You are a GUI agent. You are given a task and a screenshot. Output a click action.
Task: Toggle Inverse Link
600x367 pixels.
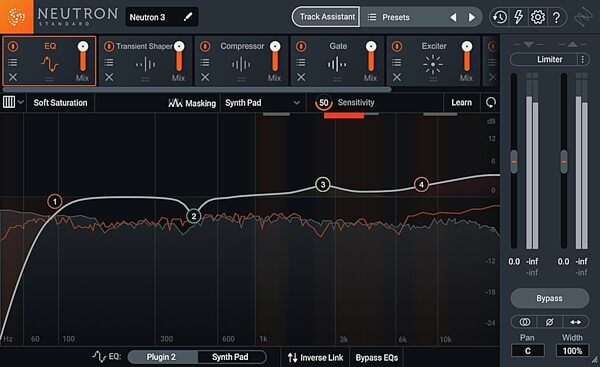click(x=315, y=357)
